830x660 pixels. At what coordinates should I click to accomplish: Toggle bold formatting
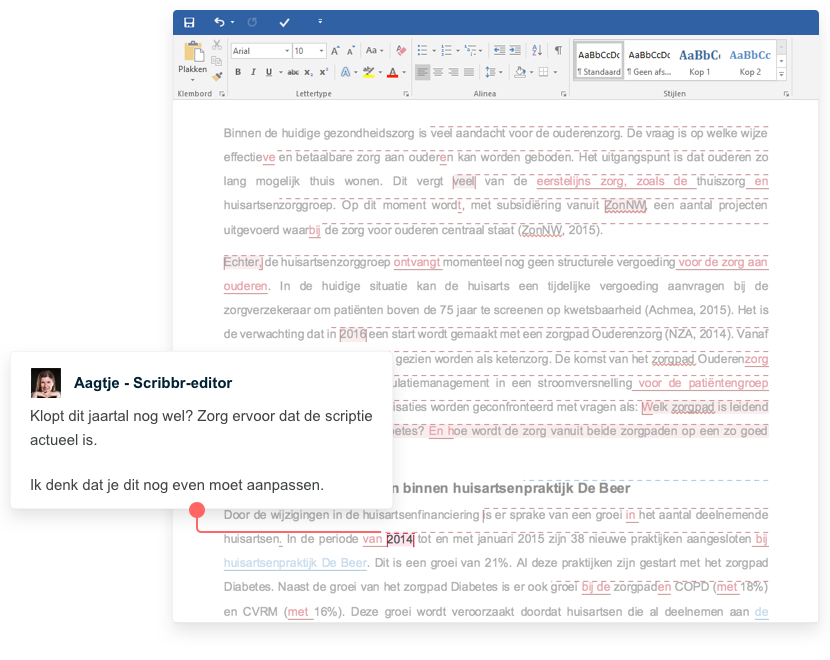[x=238, y=73]
